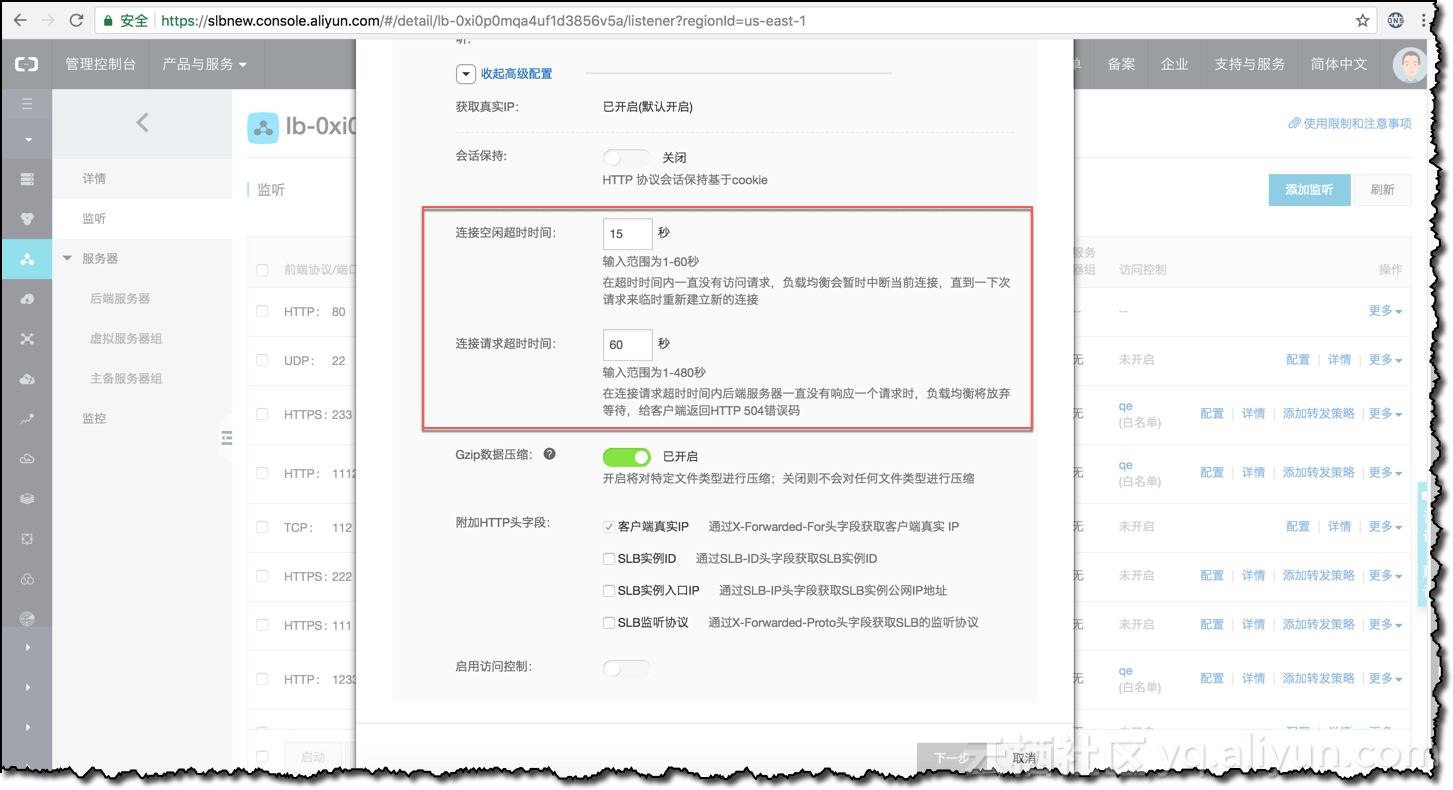Tick the checkbox for the UDP: 22 row

262,360
